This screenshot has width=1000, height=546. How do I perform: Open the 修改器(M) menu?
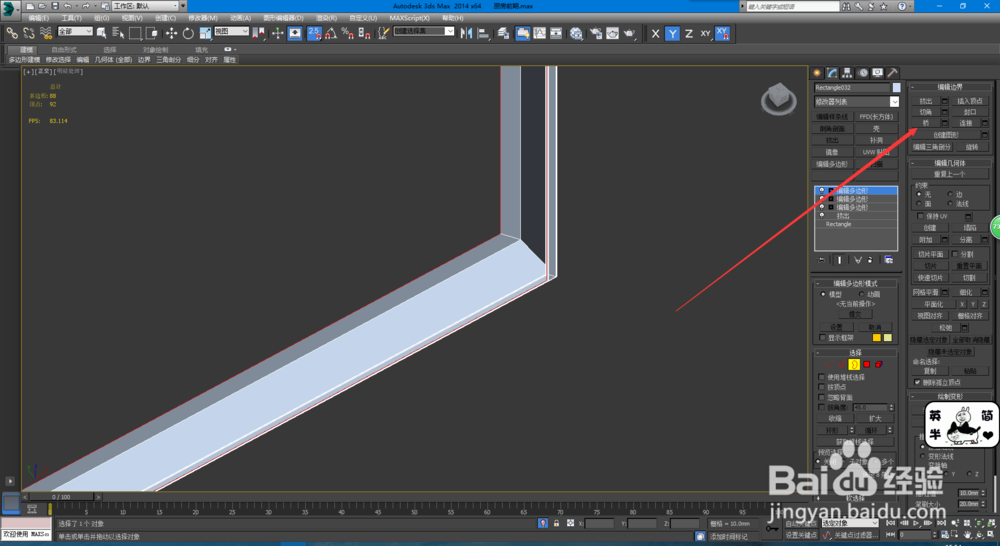click(x=203, y=18)
